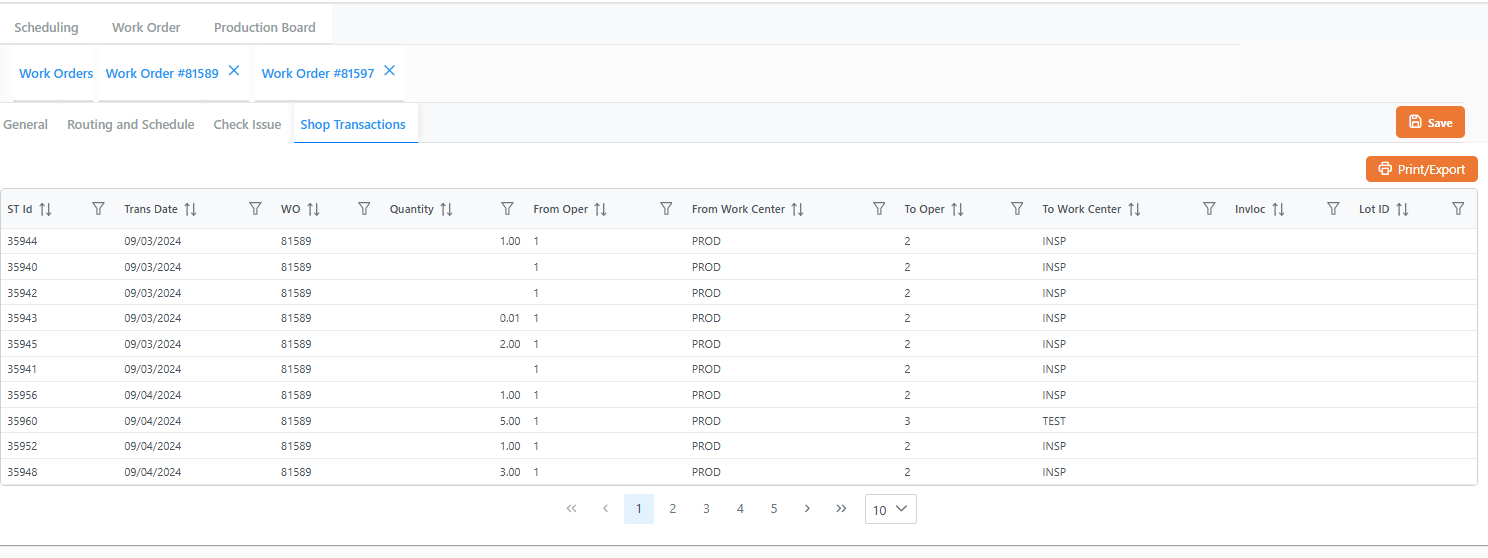Click ST Id cell 35956
The width and height of the screenshot is (1488, 558).
(22, 395)
